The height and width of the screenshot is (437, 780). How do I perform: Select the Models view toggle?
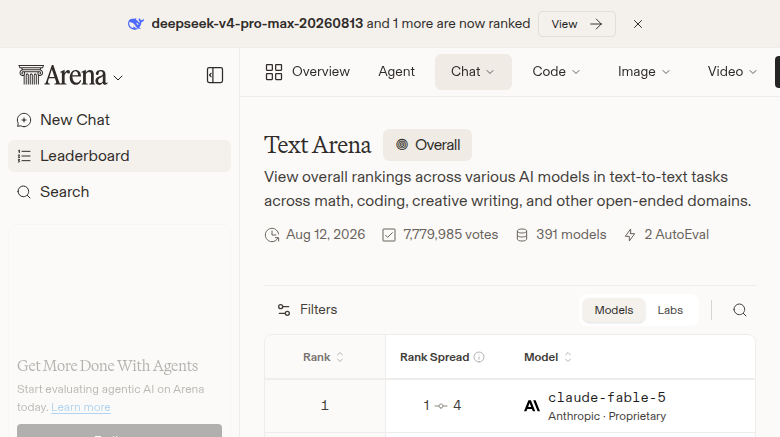point(614,310)
